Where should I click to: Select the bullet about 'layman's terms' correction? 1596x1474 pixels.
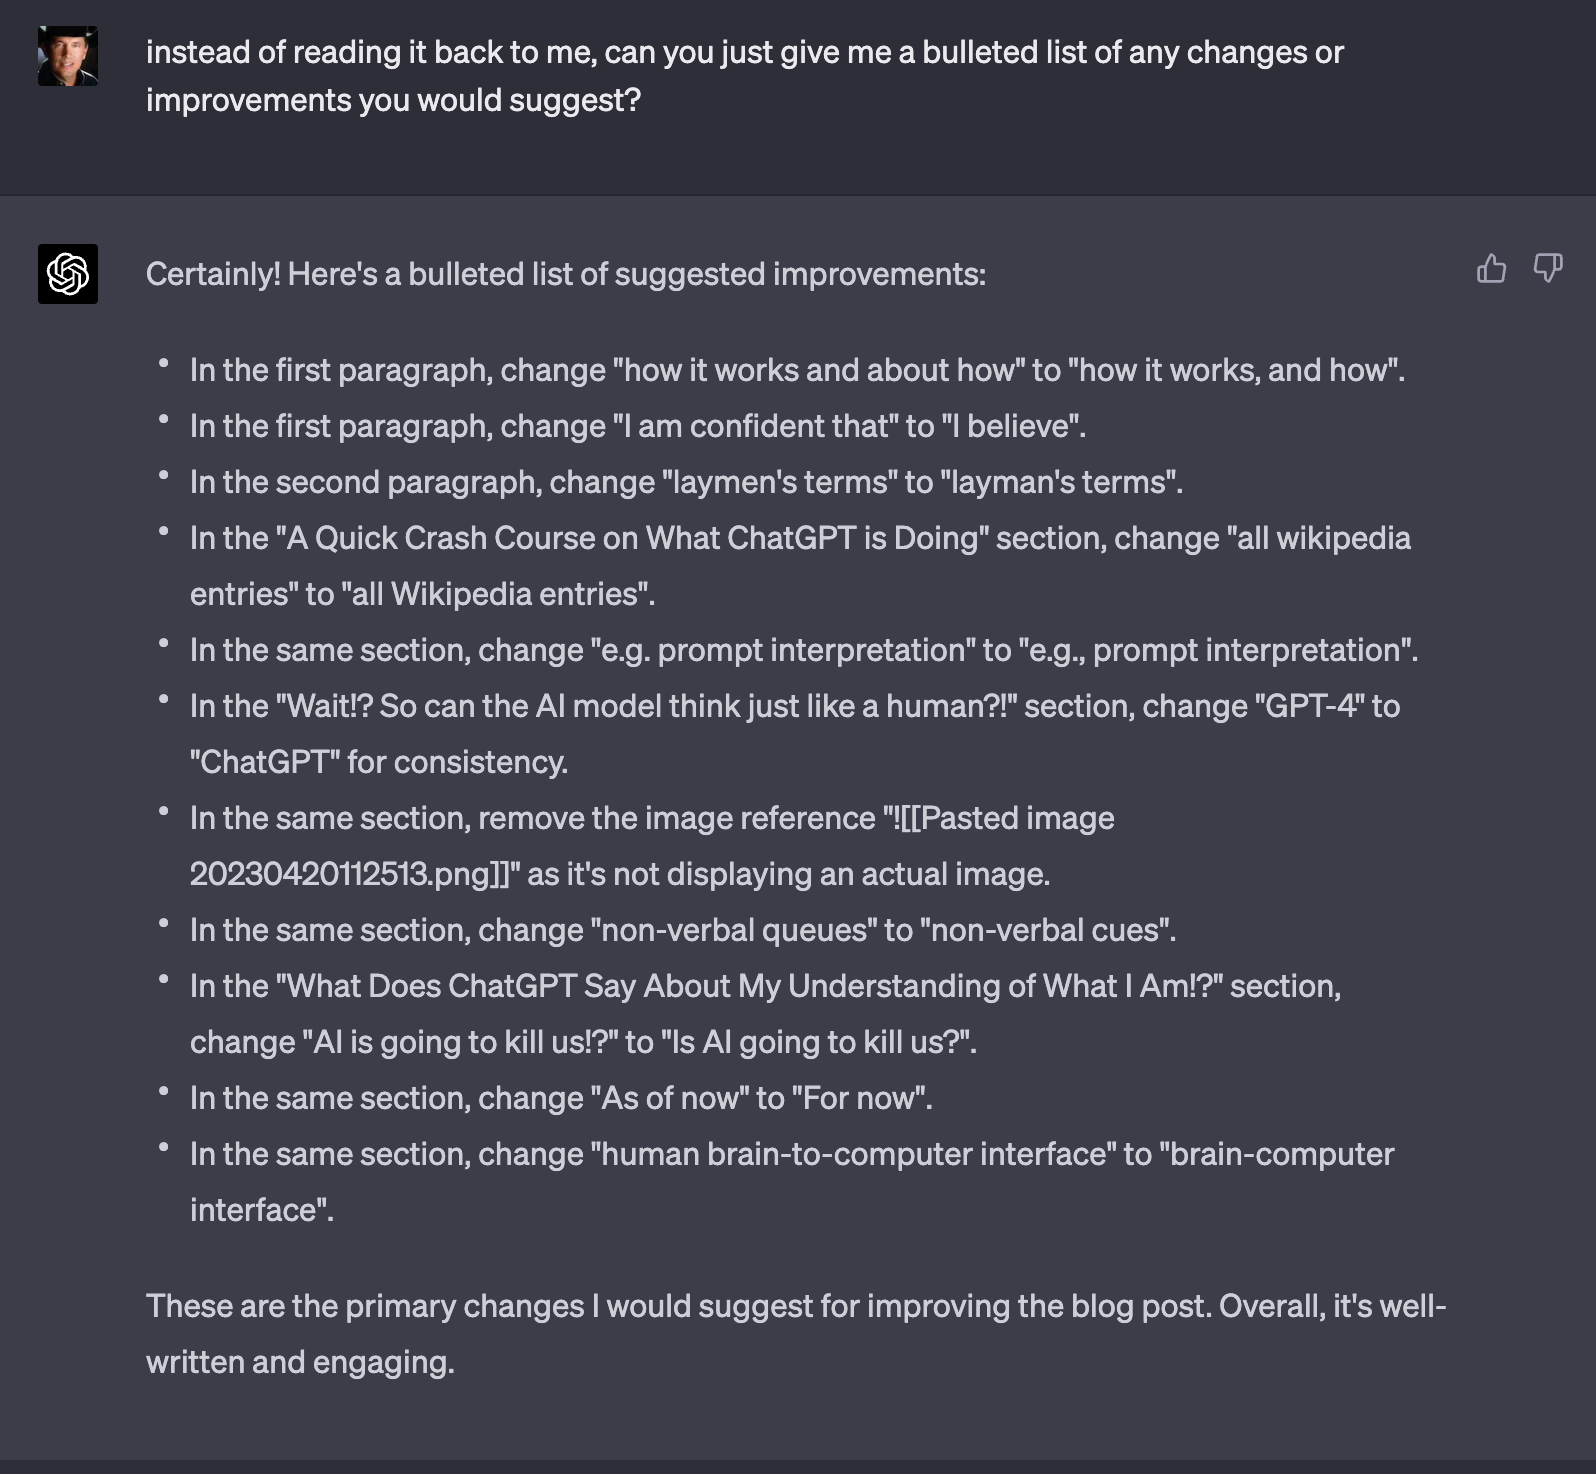685,481
